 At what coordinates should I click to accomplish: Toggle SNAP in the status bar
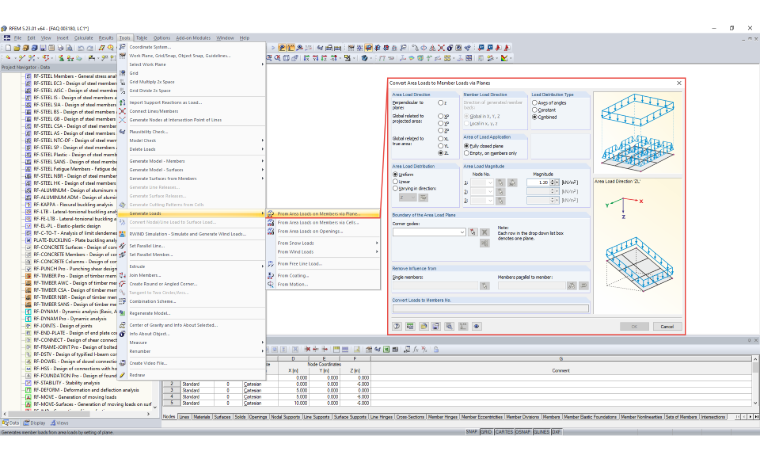coord(471,432)
